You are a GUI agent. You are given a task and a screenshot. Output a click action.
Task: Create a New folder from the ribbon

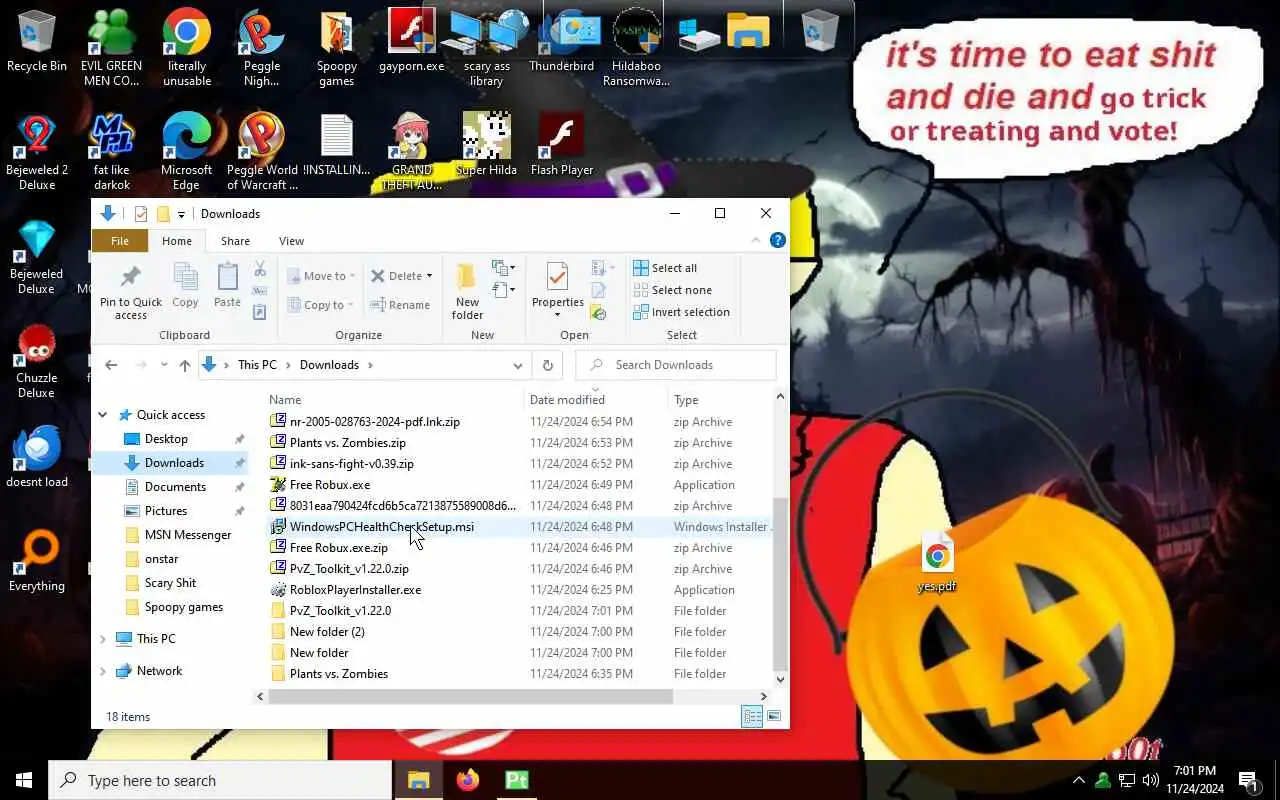467,290
